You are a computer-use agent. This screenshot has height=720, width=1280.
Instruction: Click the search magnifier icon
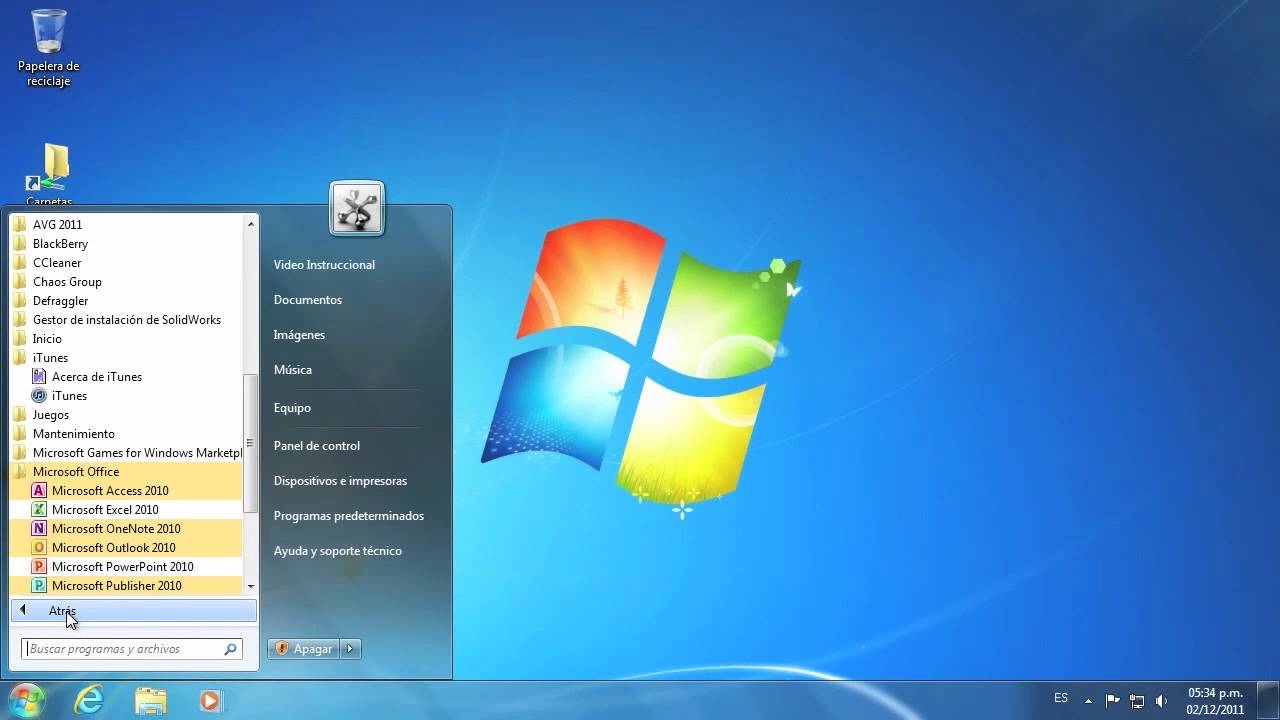[x=231, y=649]
